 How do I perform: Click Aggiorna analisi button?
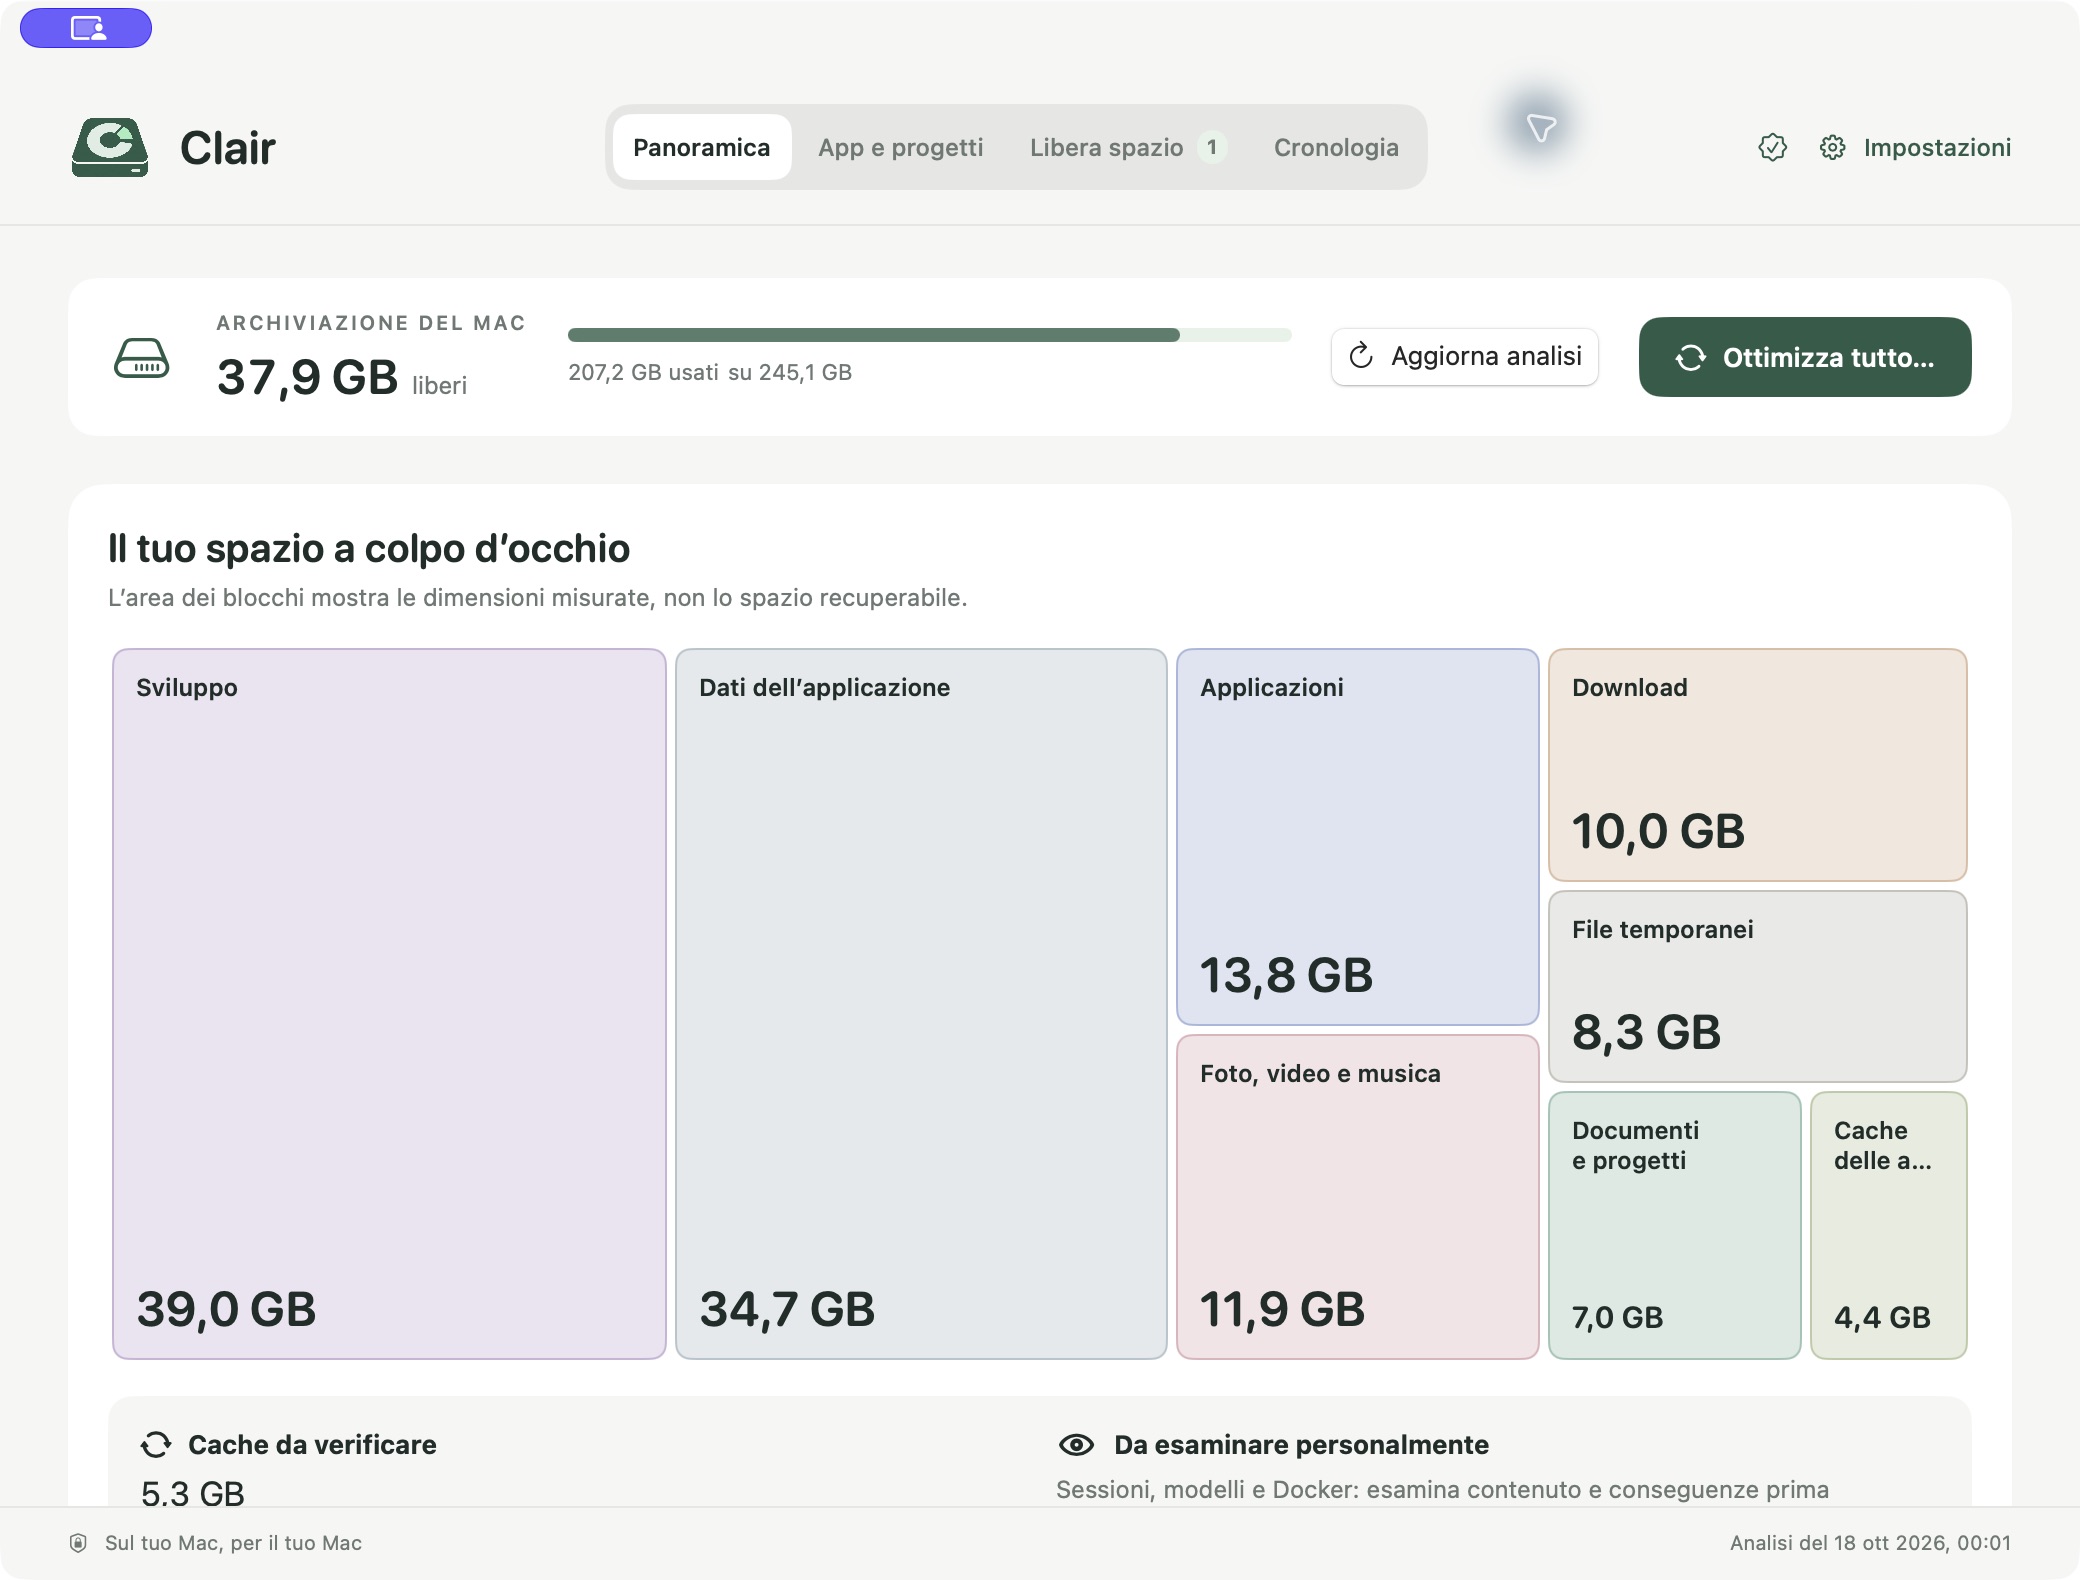click(x=1465, y=357)
